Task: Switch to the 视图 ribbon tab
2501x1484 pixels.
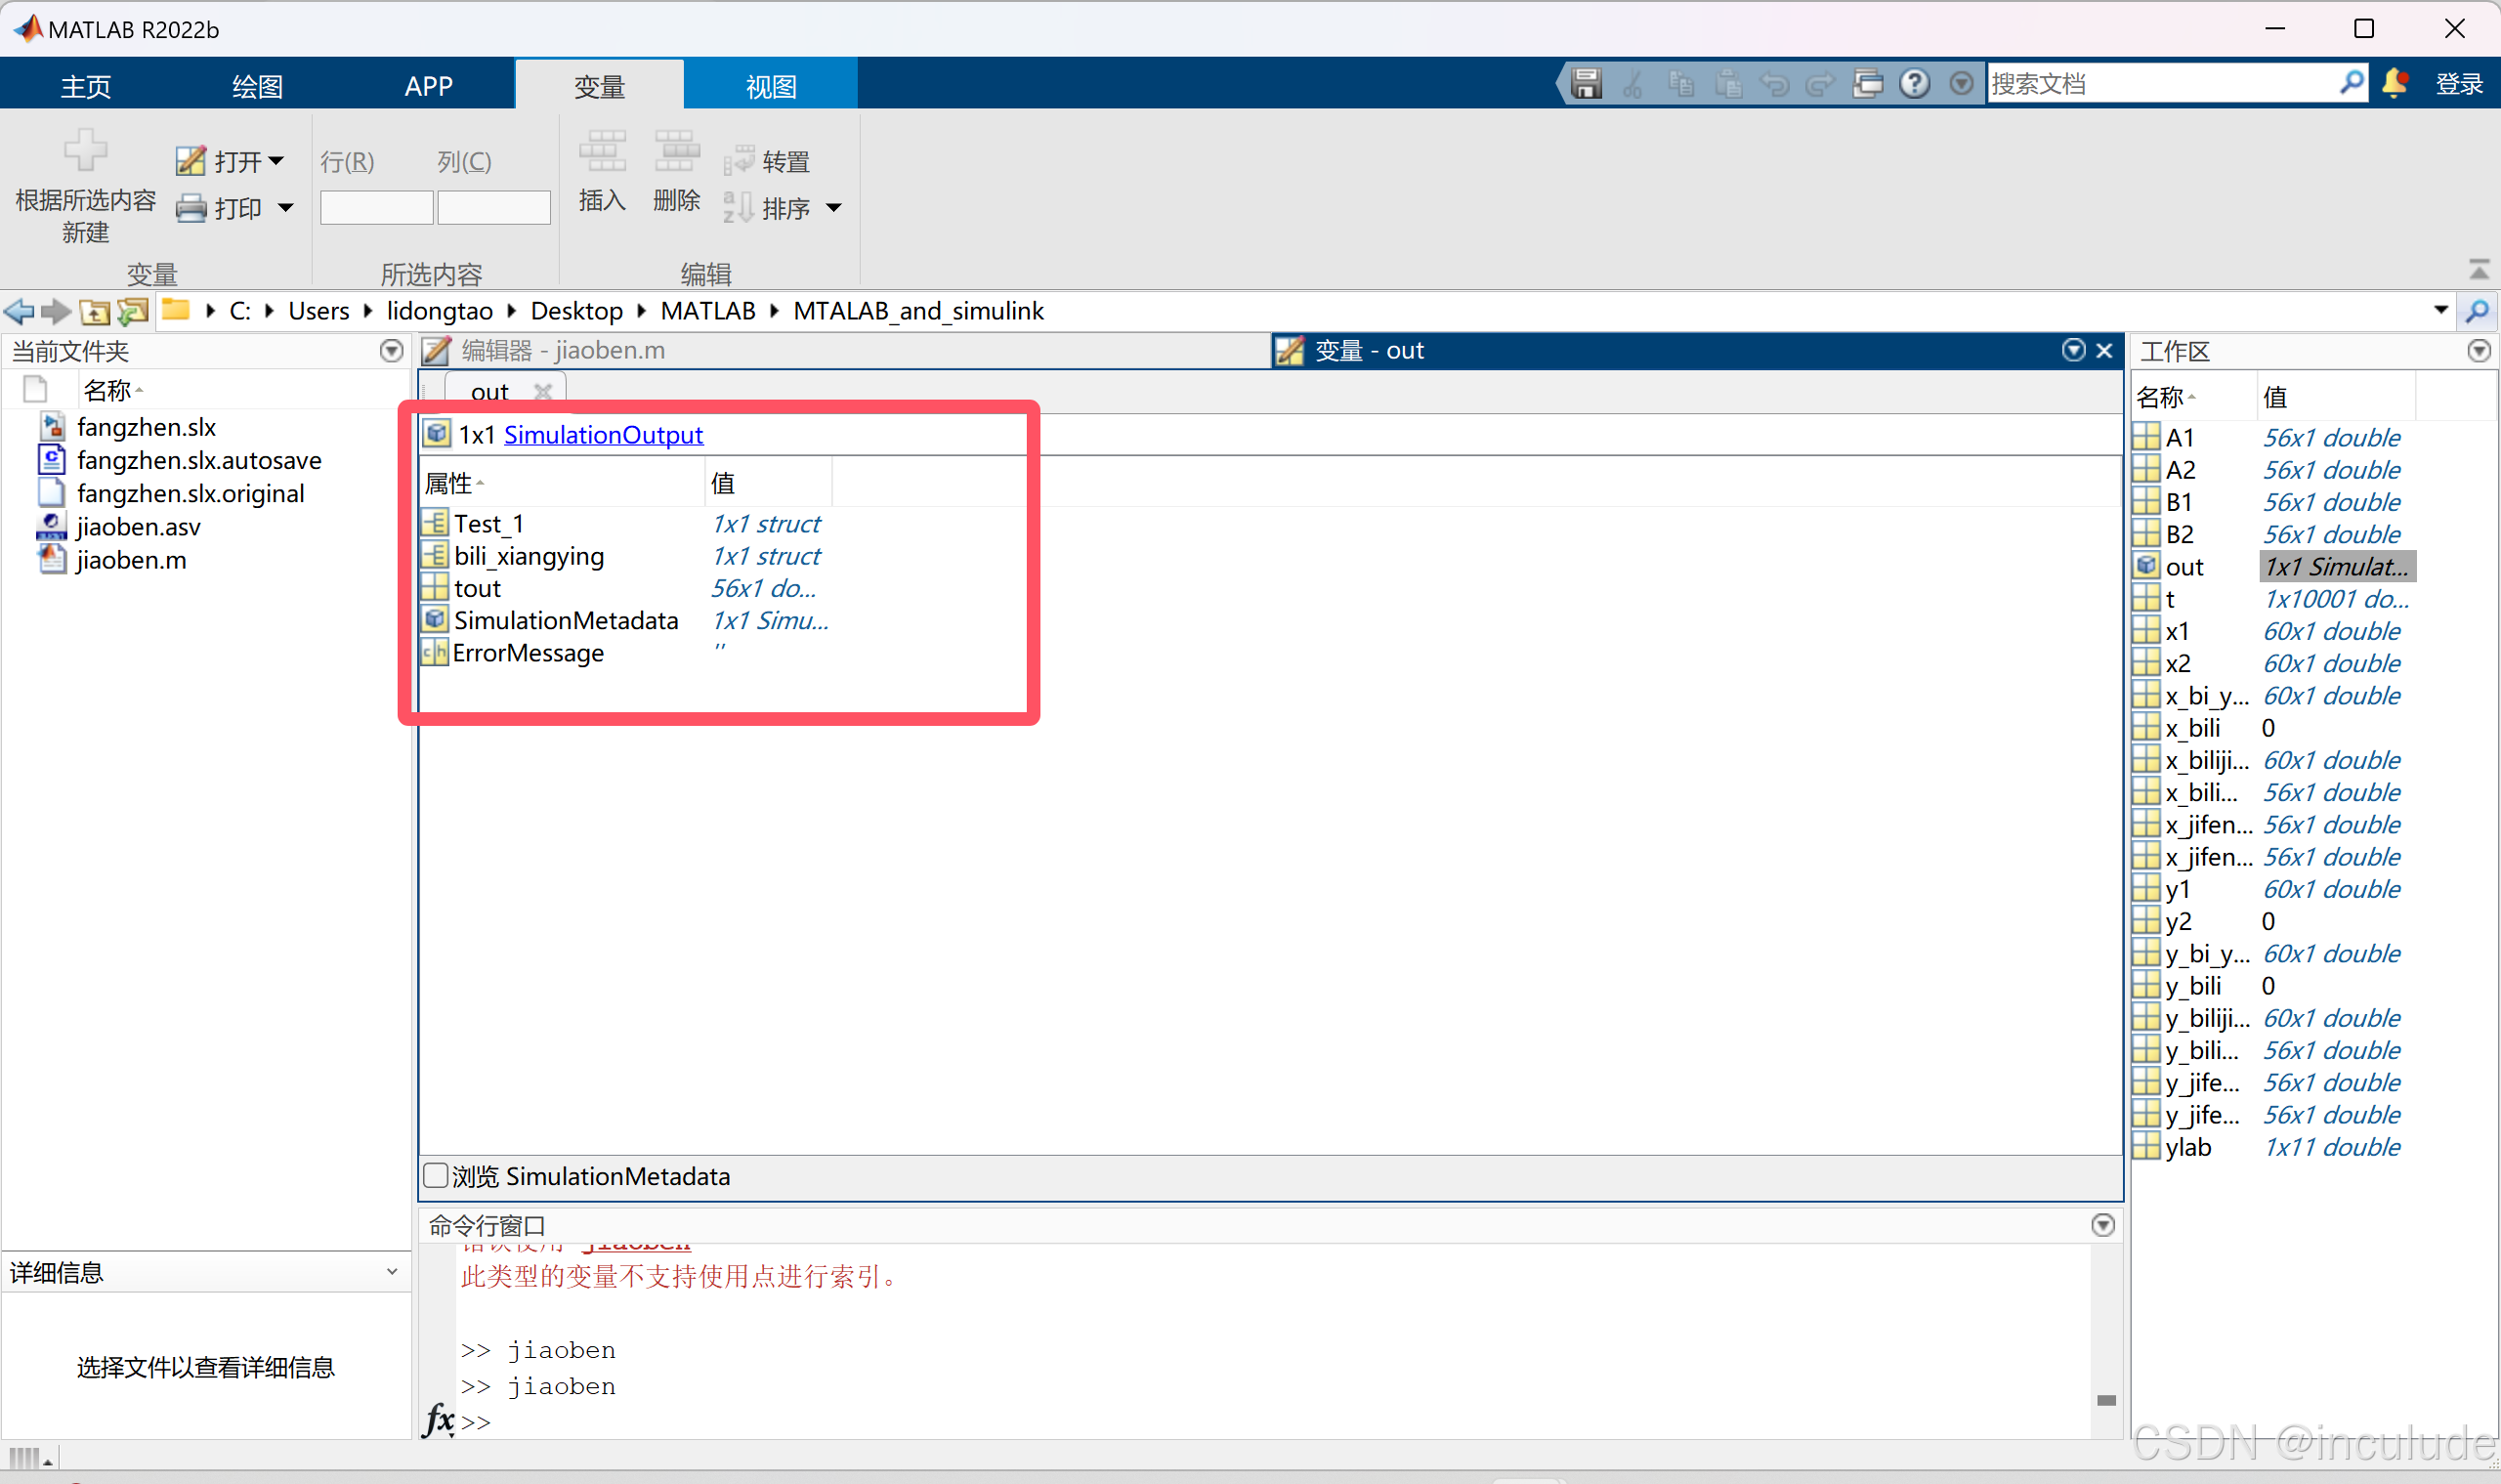Action: [770, 86]
